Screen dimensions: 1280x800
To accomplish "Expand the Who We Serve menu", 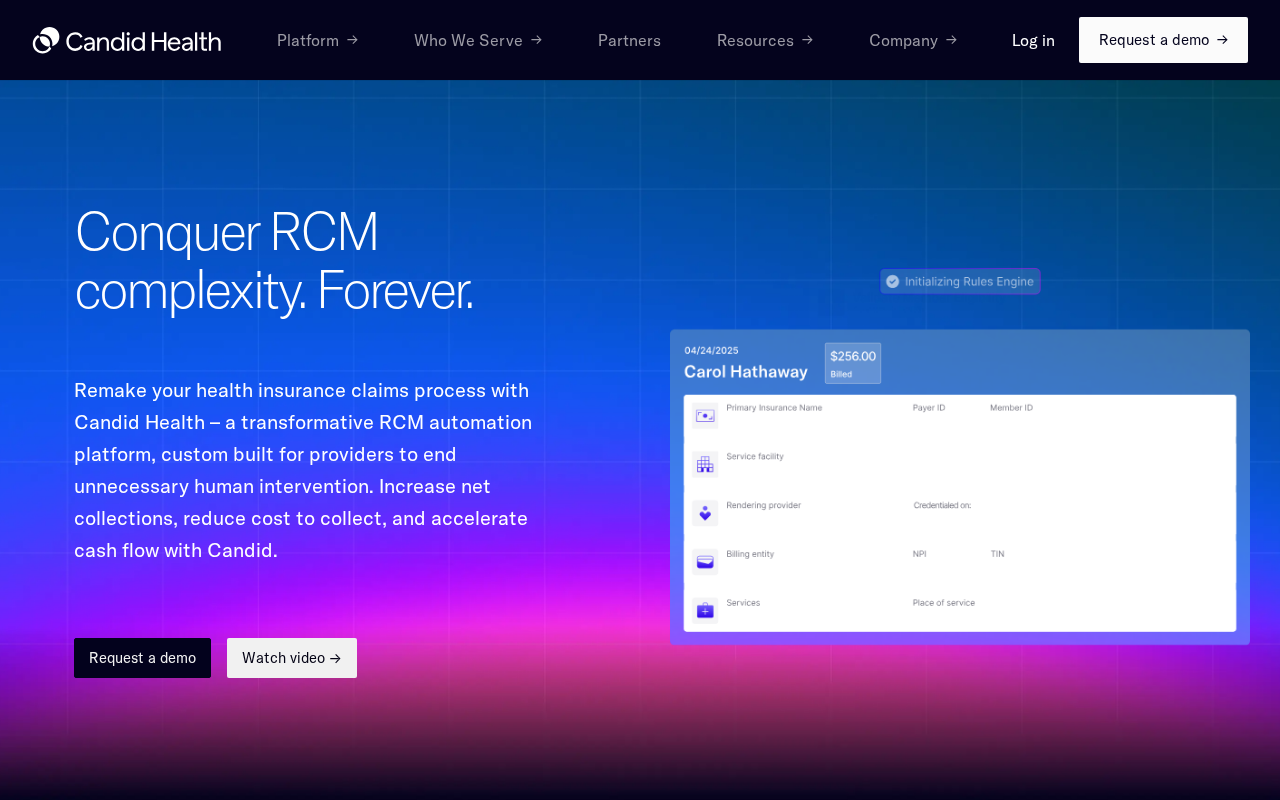I will (478, 40).
